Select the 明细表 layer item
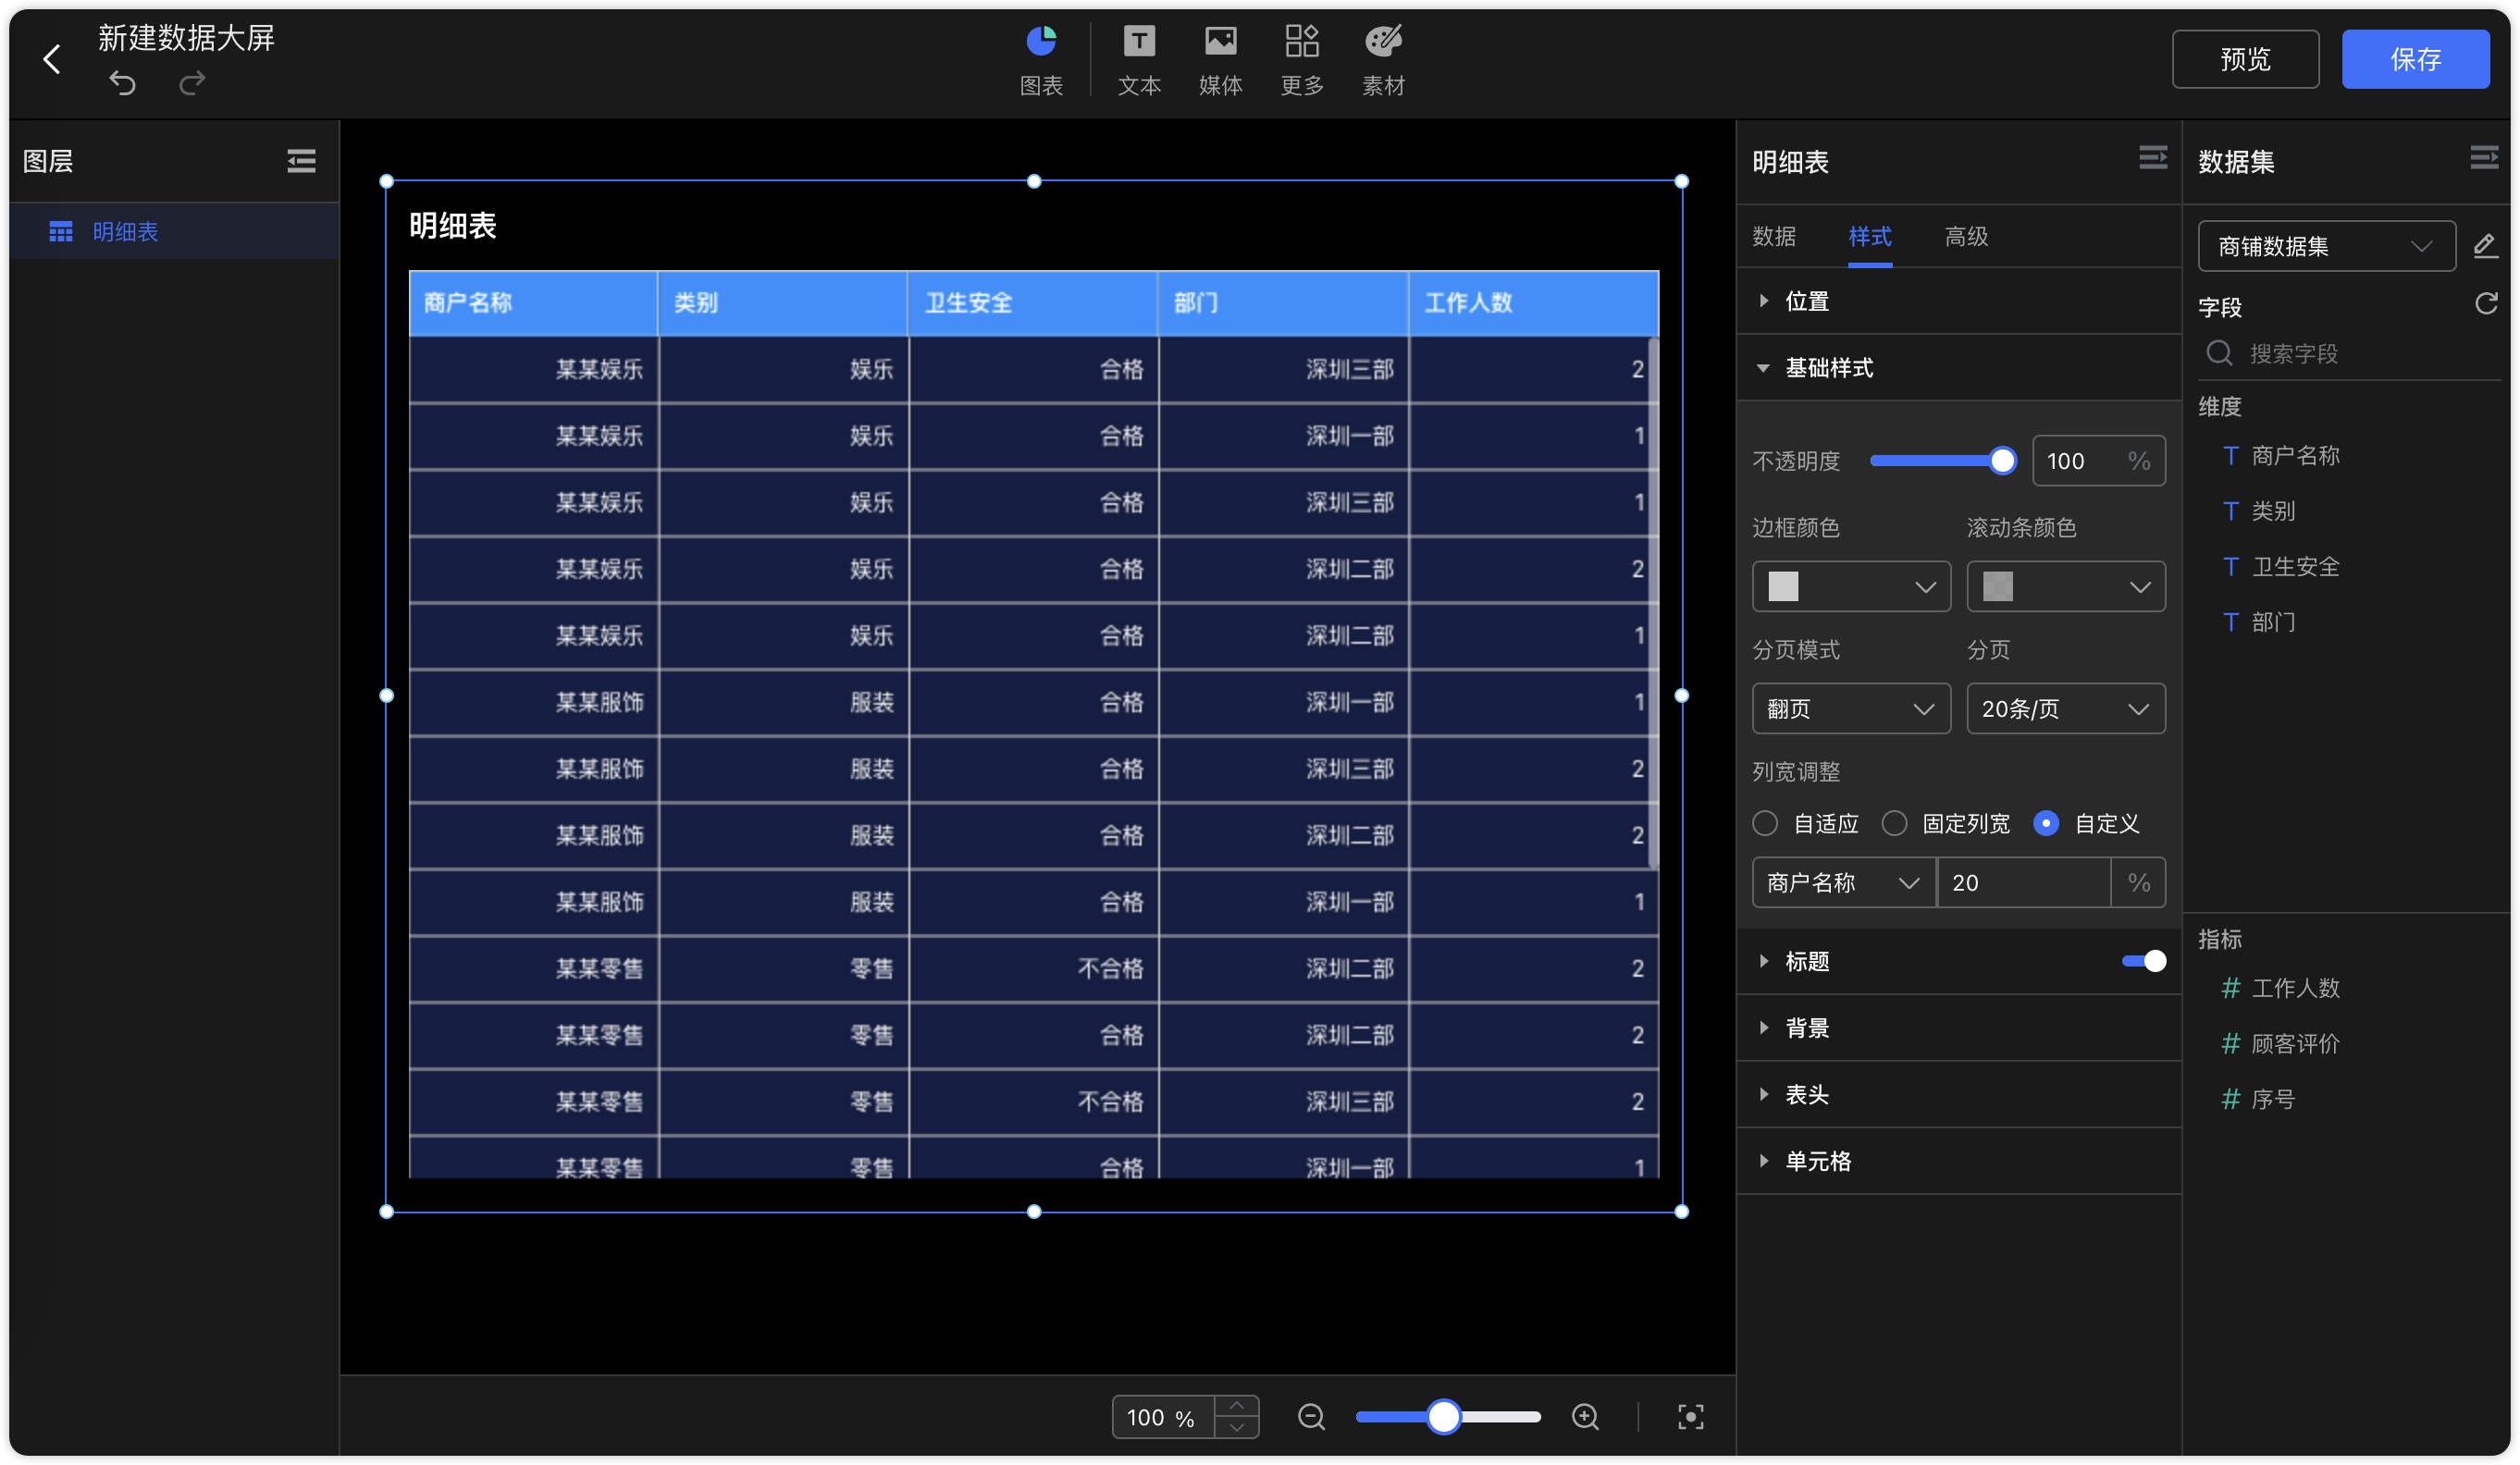The height and width of the screenshot is (1465, 2520). [x=174, y=232]
